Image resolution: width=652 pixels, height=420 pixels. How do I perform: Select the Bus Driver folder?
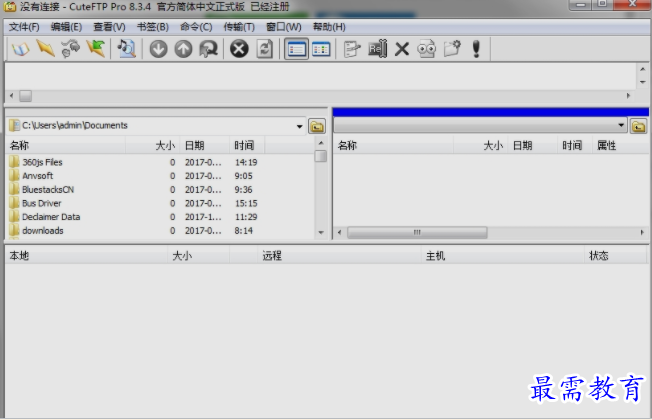tap(42, 203)
